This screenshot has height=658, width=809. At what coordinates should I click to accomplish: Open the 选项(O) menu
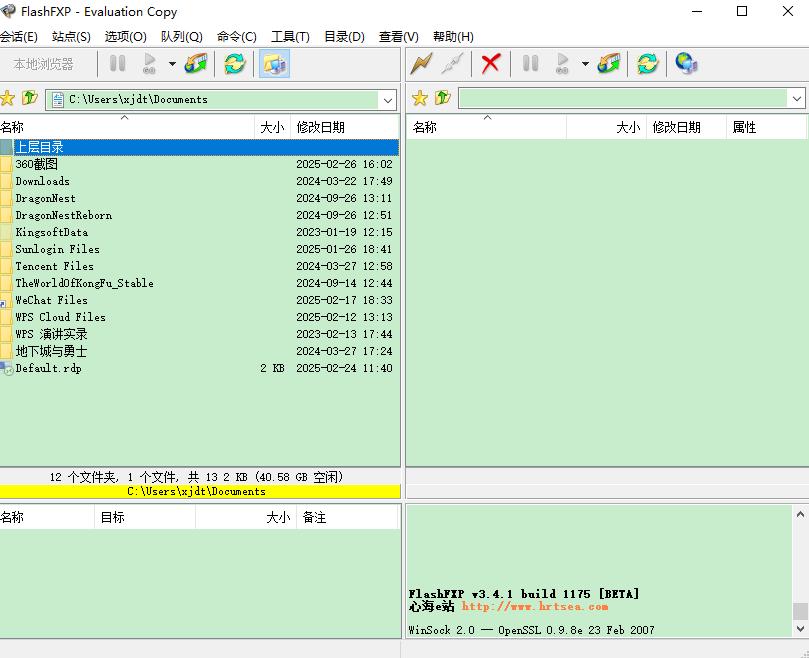pyautogui.click(x=125, y=37)
